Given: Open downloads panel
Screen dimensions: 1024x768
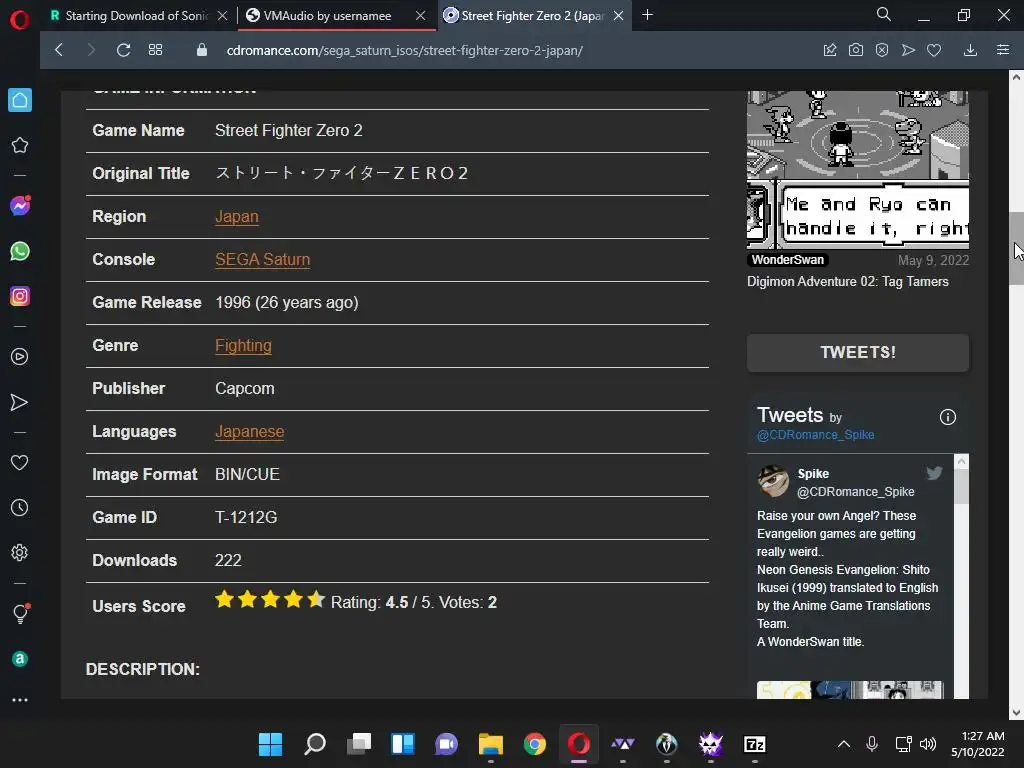Looking at the screenshot, I should (x=970, y=50).
